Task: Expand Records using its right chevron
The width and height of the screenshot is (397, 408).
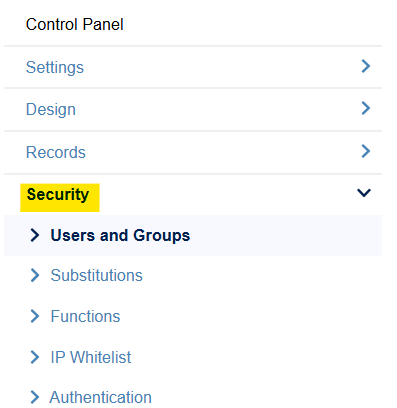Action: pyautogui.click(x=366, y=151)
